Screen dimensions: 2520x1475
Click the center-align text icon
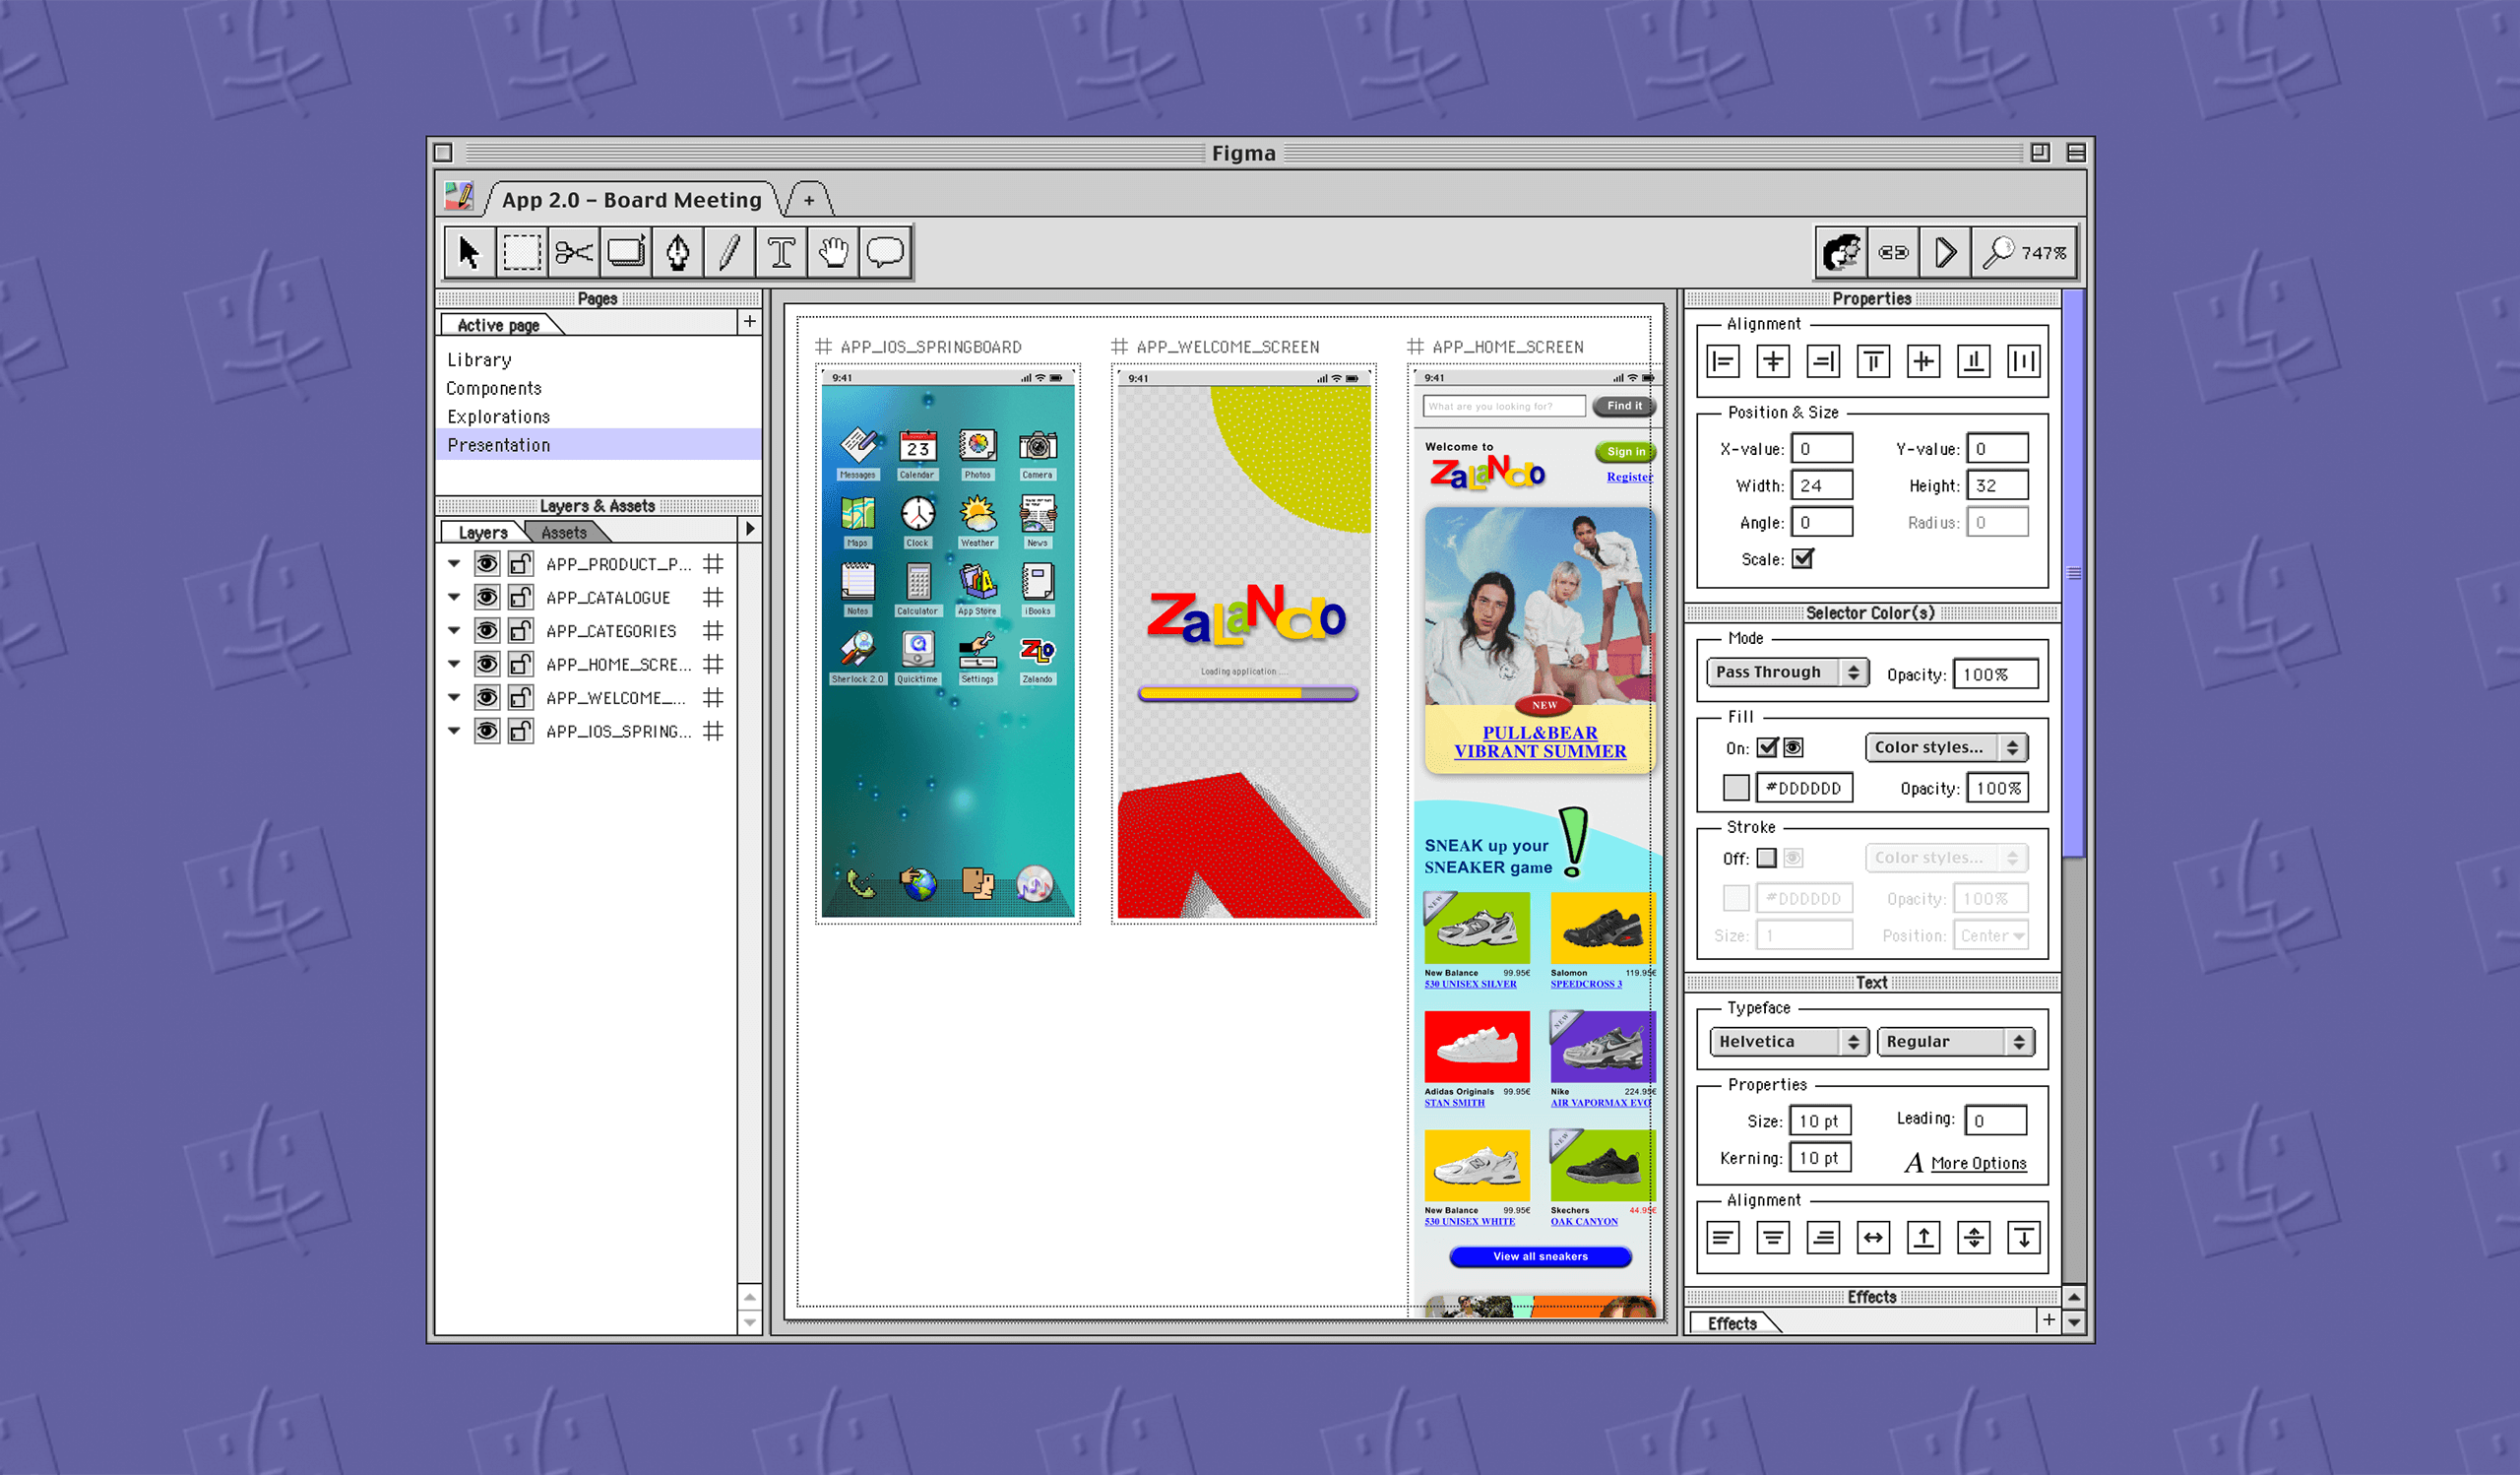[1773, 1238]
